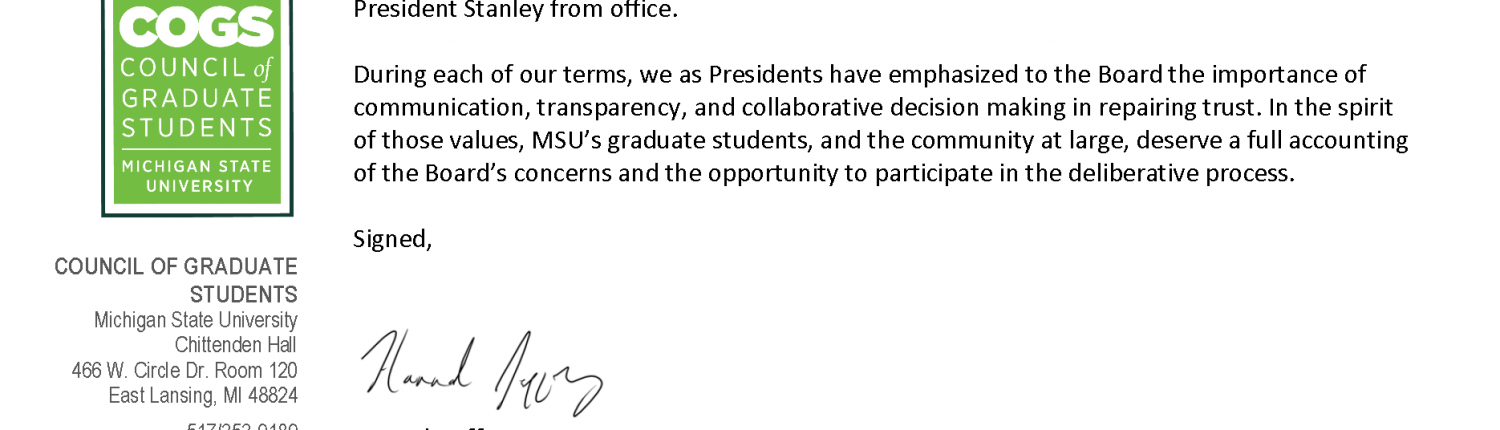Click the 'STUDENTS' heading under Council of Graduate
Viewport: 1500px width, 430px height.
click(x=244, y=295)
